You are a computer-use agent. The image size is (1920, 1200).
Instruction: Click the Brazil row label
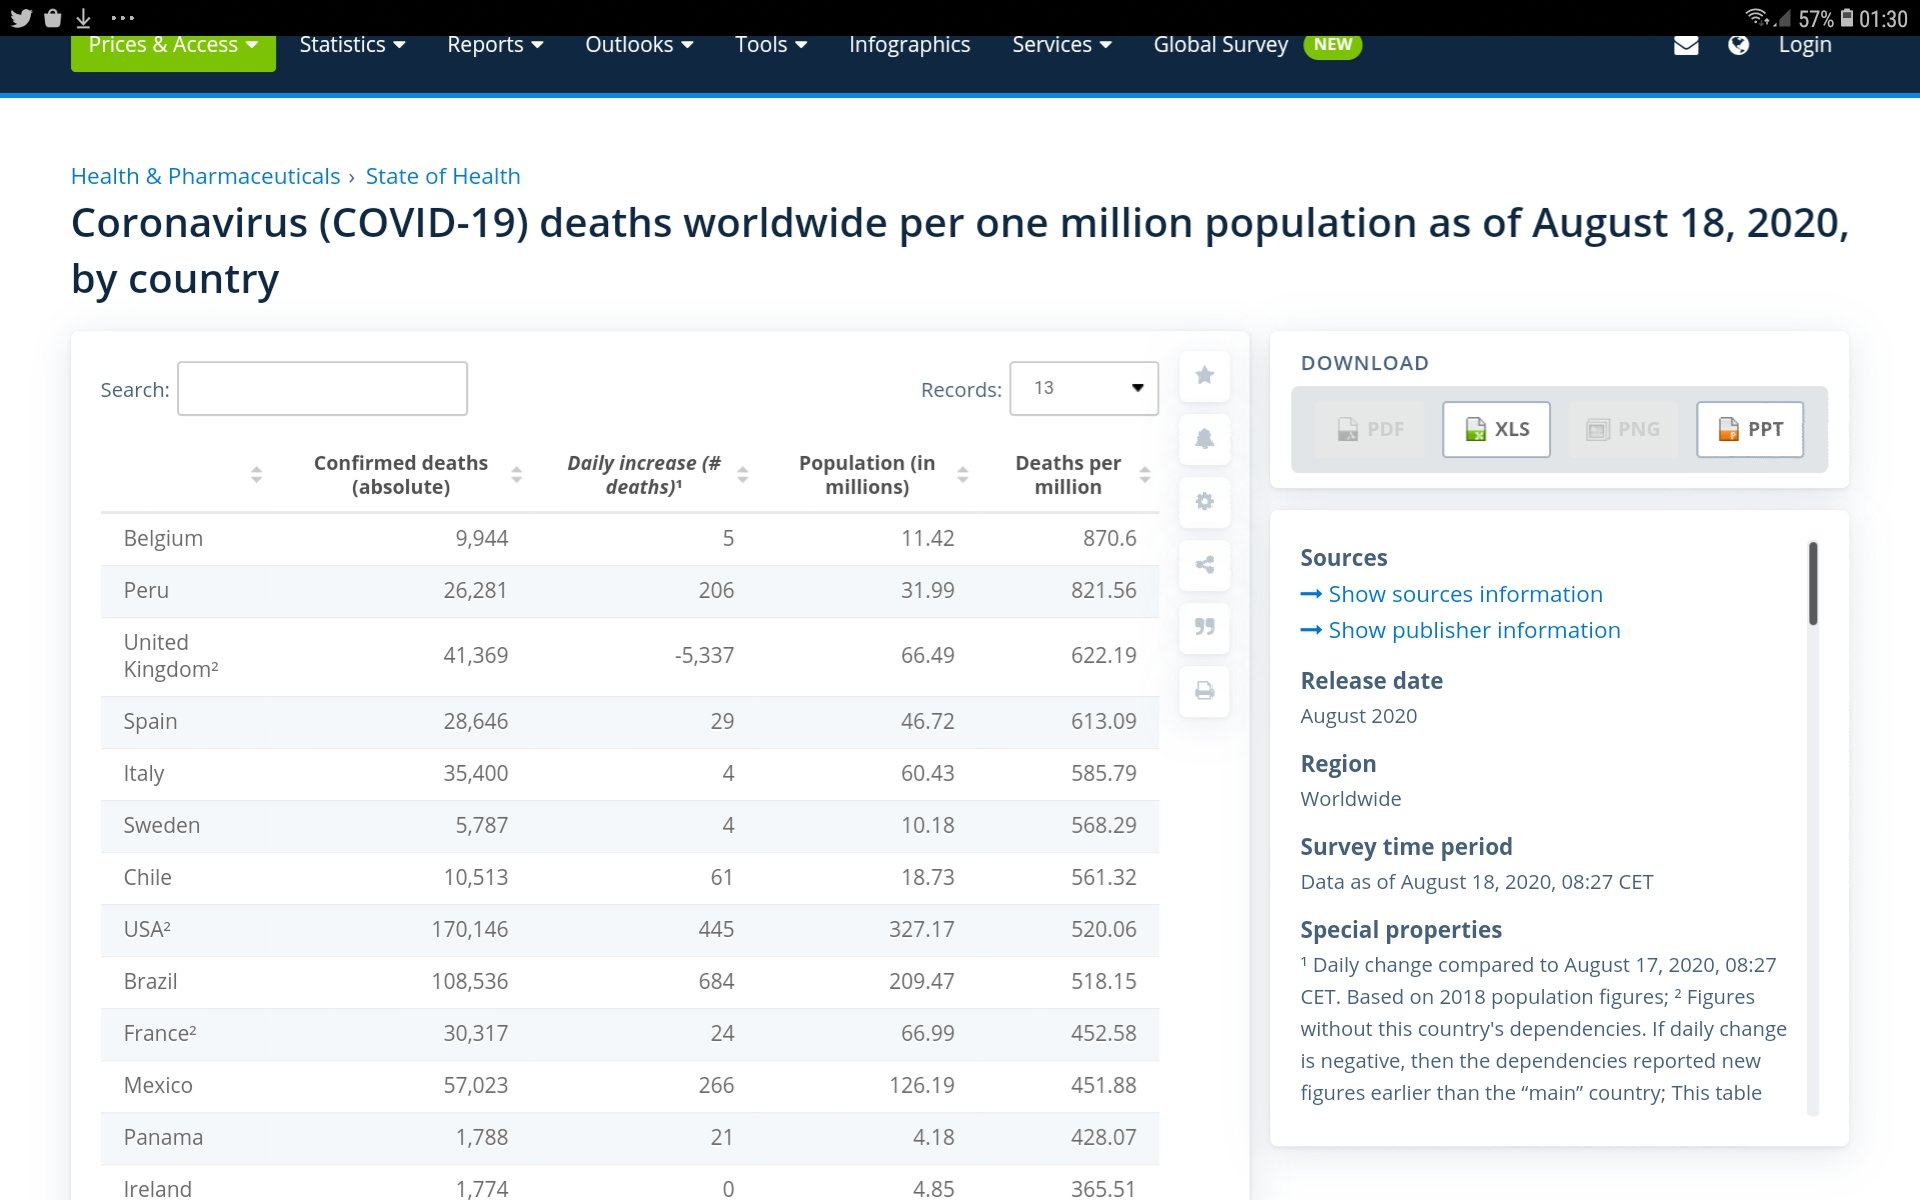(150, 981)
